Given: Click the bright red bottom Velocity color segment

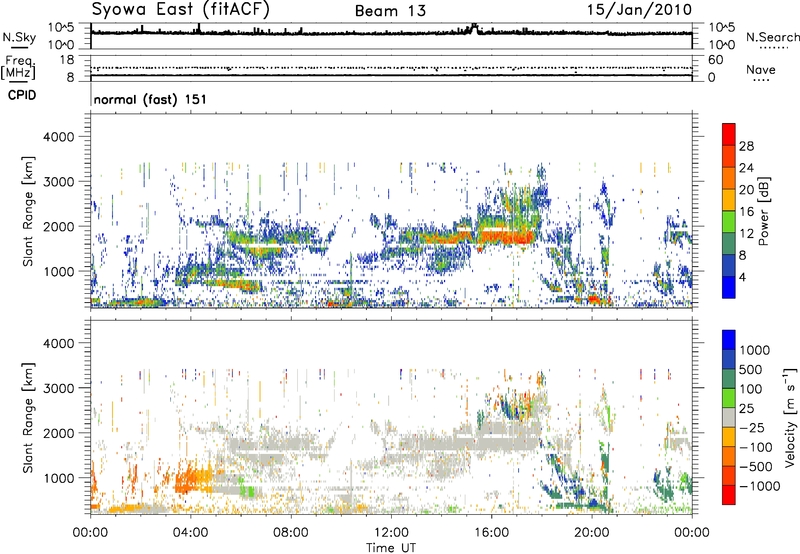Looking at the screenshot, I should pos(729,495).
